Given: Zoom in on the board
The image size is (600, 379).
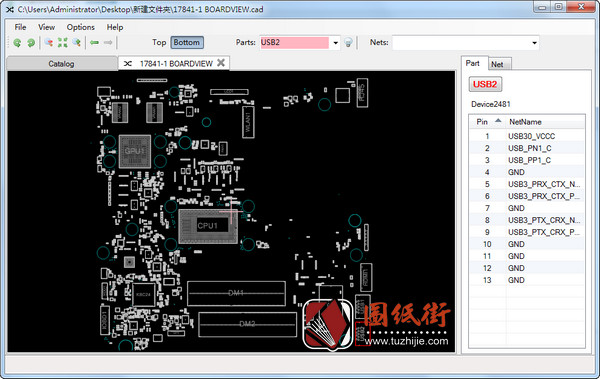Looking at the screenshot, I should pyautogui.click(x=77, y=42).
